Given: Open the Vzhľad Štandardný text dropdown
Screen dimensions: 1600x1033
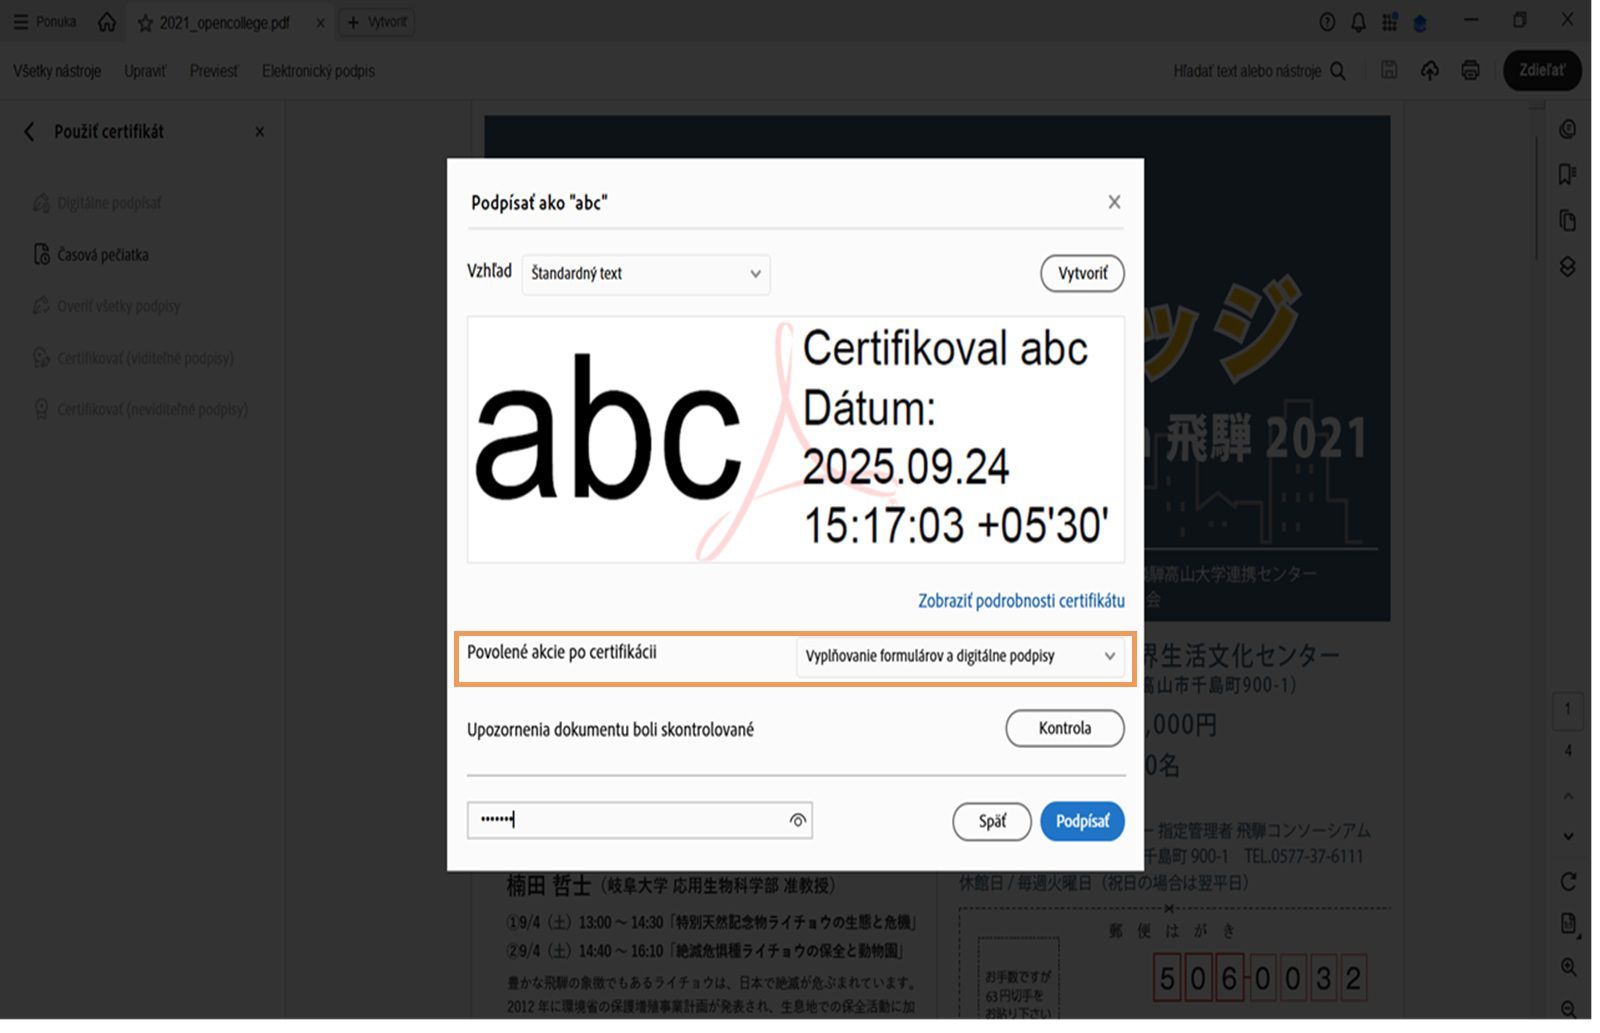Looking at the screenshot, I should pos(645,273).
